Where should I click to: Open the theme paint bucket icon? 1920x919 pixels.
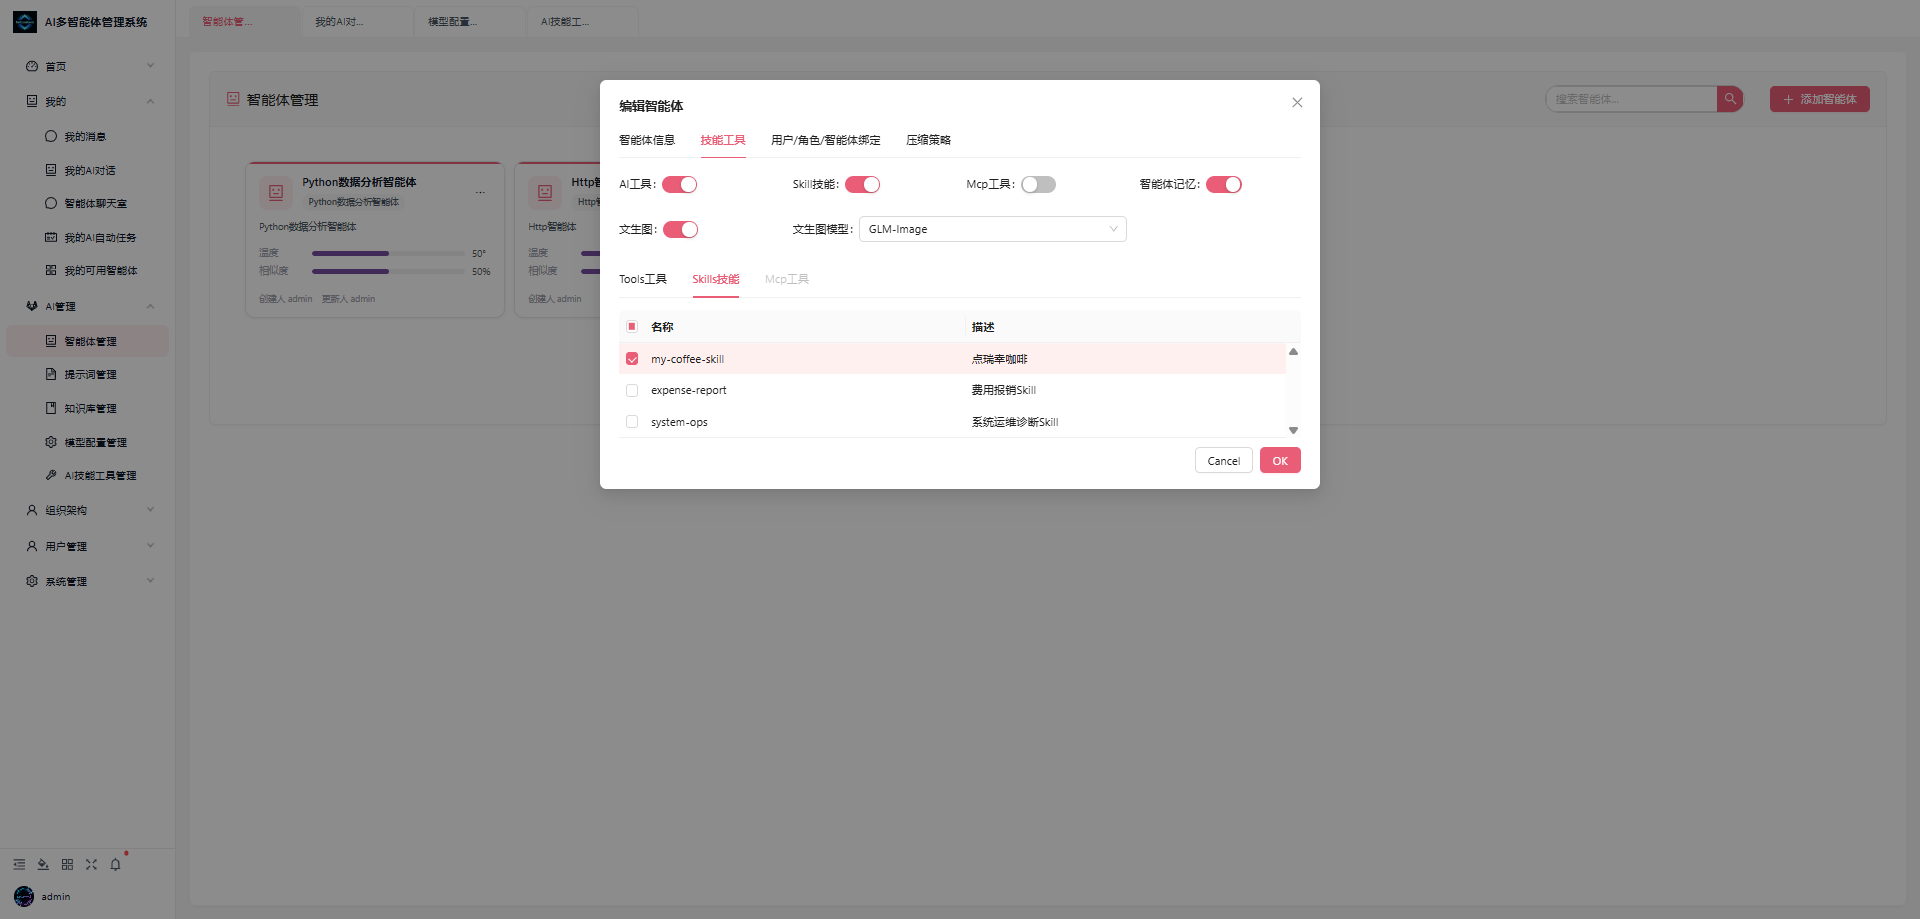pyautogui.click(x=43, y=864)
